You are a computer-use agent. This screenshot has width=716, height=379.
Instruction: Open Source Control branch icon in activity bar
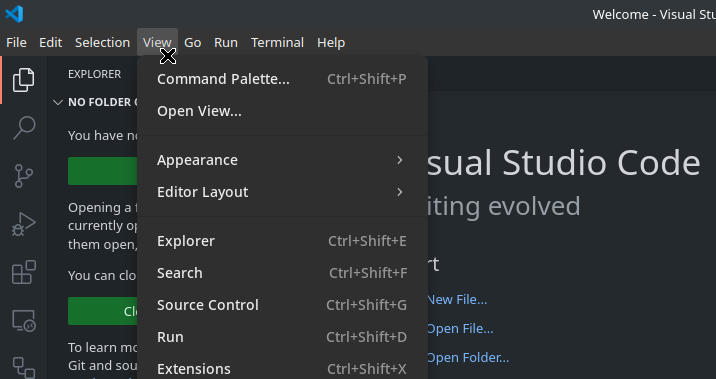point(23,176)
